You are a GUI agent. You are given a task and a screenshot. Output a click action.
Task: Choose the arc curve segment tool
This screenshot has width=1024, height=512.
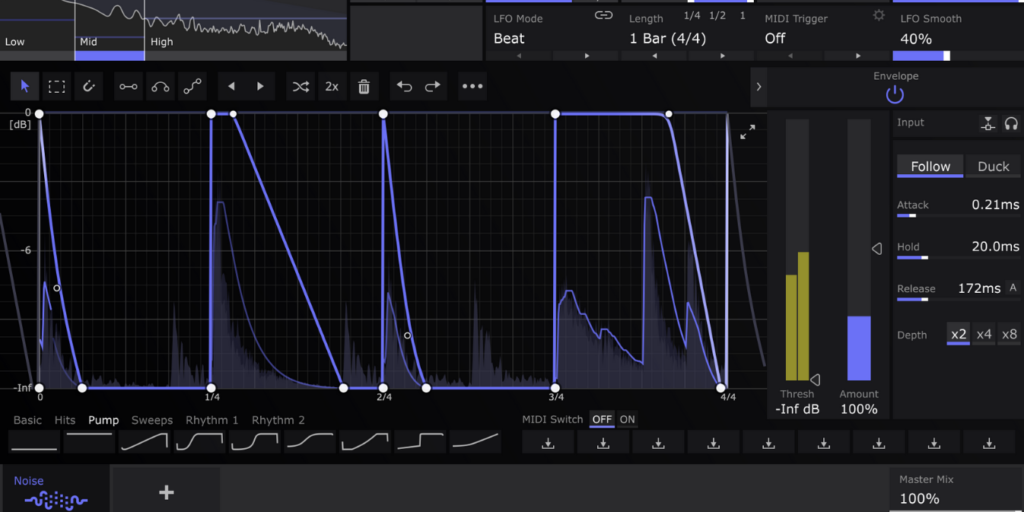(161, 86)
